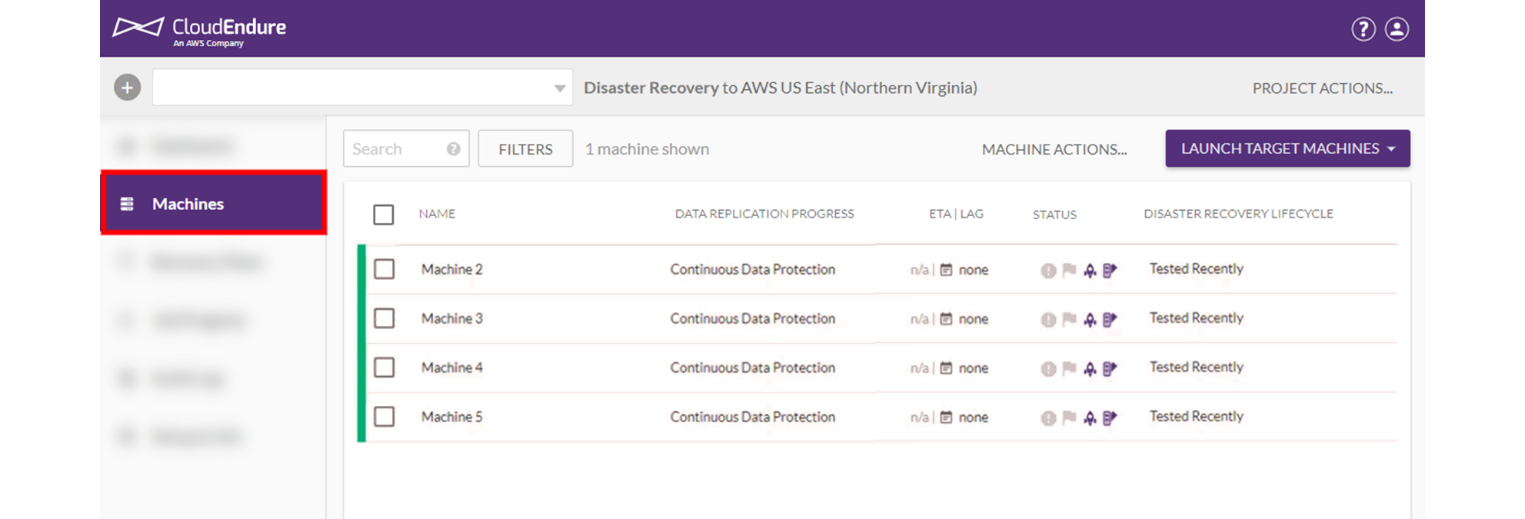The width and height of the screenshot is (1525, 519).
Task: Click the calendar lag icon for Machine 4
Action: 946,368
